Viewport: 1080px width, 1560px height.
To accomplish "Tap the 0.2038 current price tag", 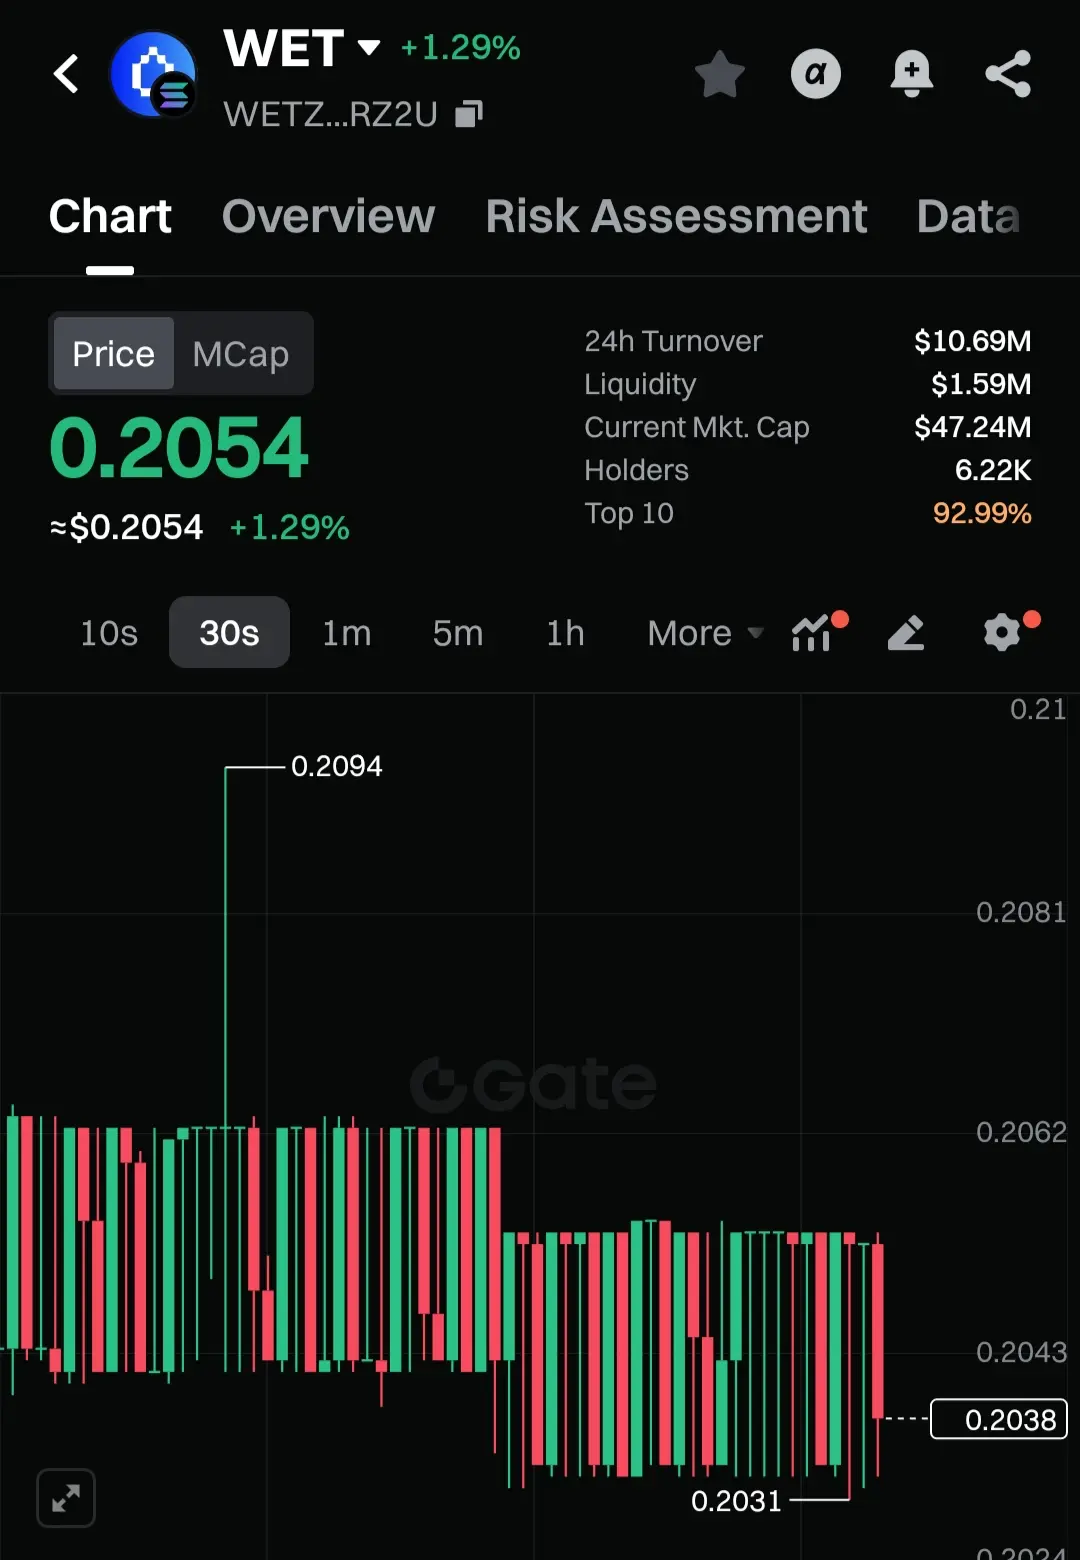I will [x=999, y=1419].
